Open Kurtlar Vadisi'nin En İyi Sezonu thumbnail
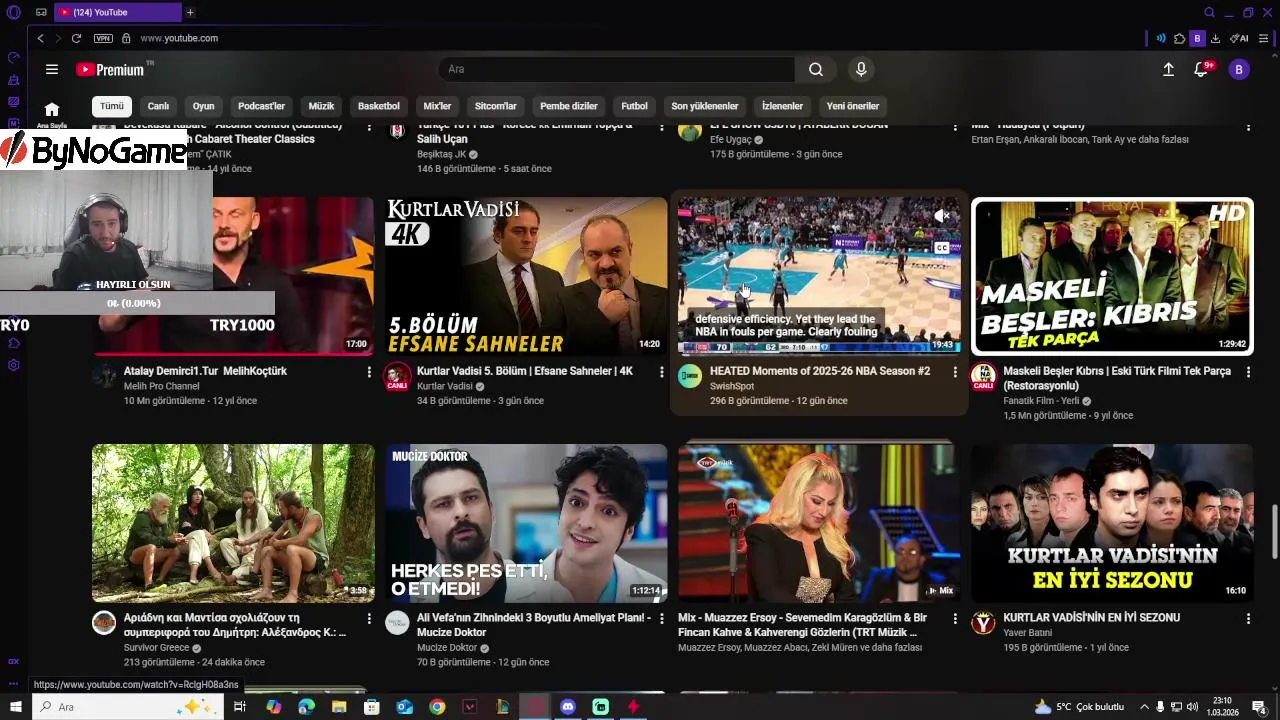This screenshot has height=720, width=1280. pos(1112,523)
